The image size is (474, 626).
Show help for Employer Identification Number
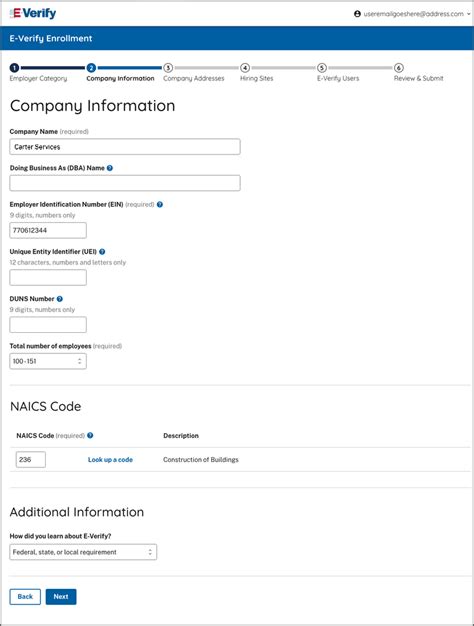coord(160,204)
